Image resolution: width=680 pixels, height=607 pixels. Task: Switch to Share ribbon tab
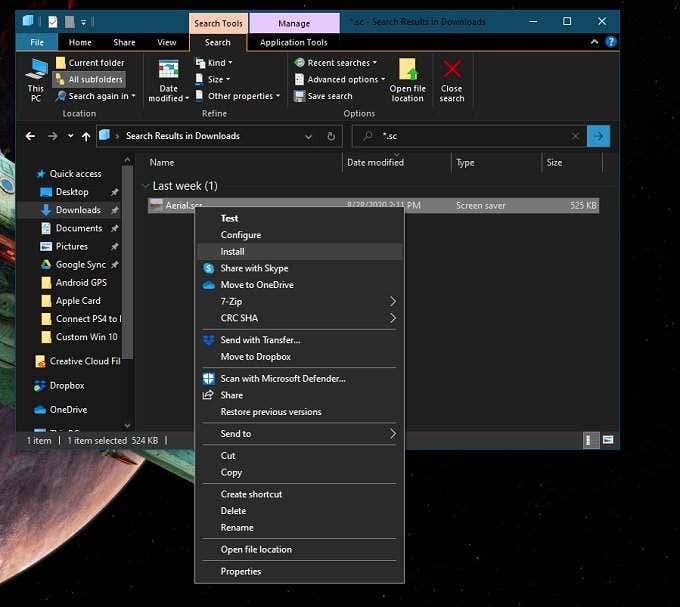(124, 42)
